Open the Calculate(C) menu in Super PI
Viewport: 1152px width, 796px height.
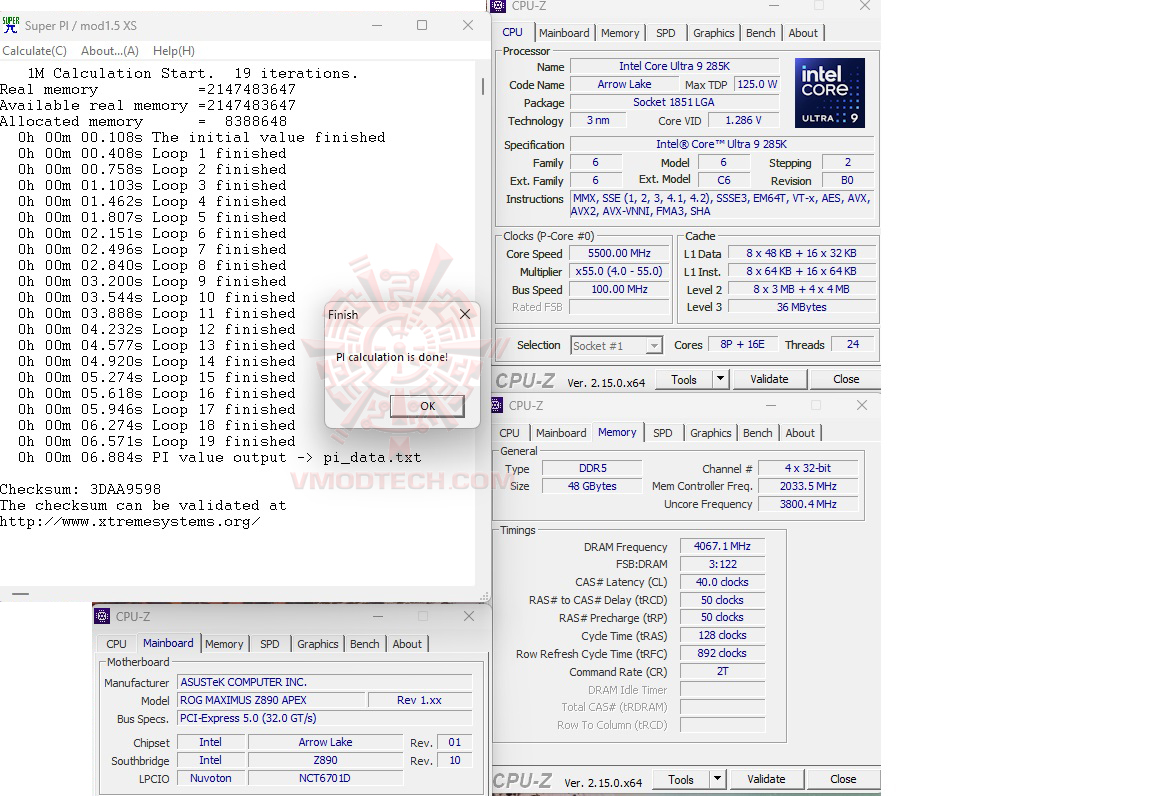click(35, 50)
